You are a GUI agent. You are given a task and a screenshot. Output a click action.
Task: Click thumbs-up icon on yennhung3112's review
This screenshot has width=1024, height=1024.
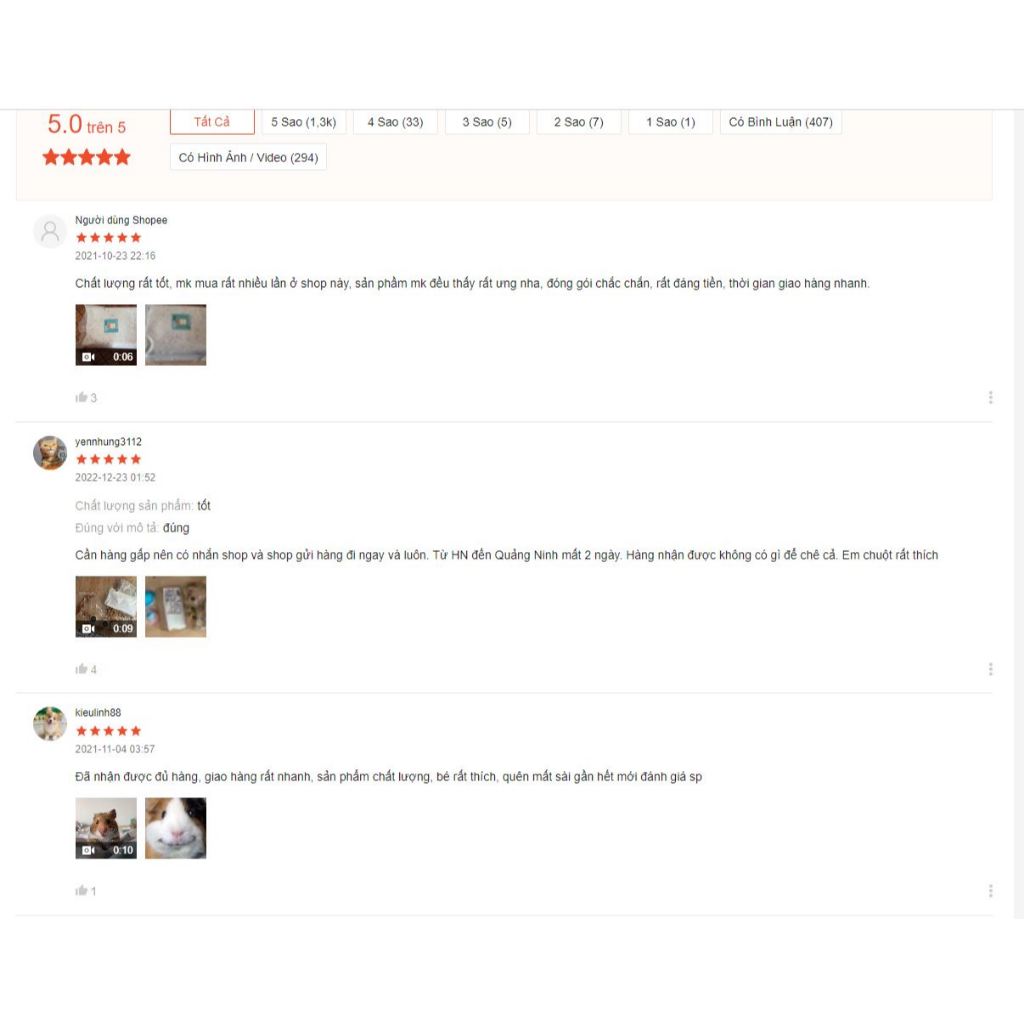81,669
